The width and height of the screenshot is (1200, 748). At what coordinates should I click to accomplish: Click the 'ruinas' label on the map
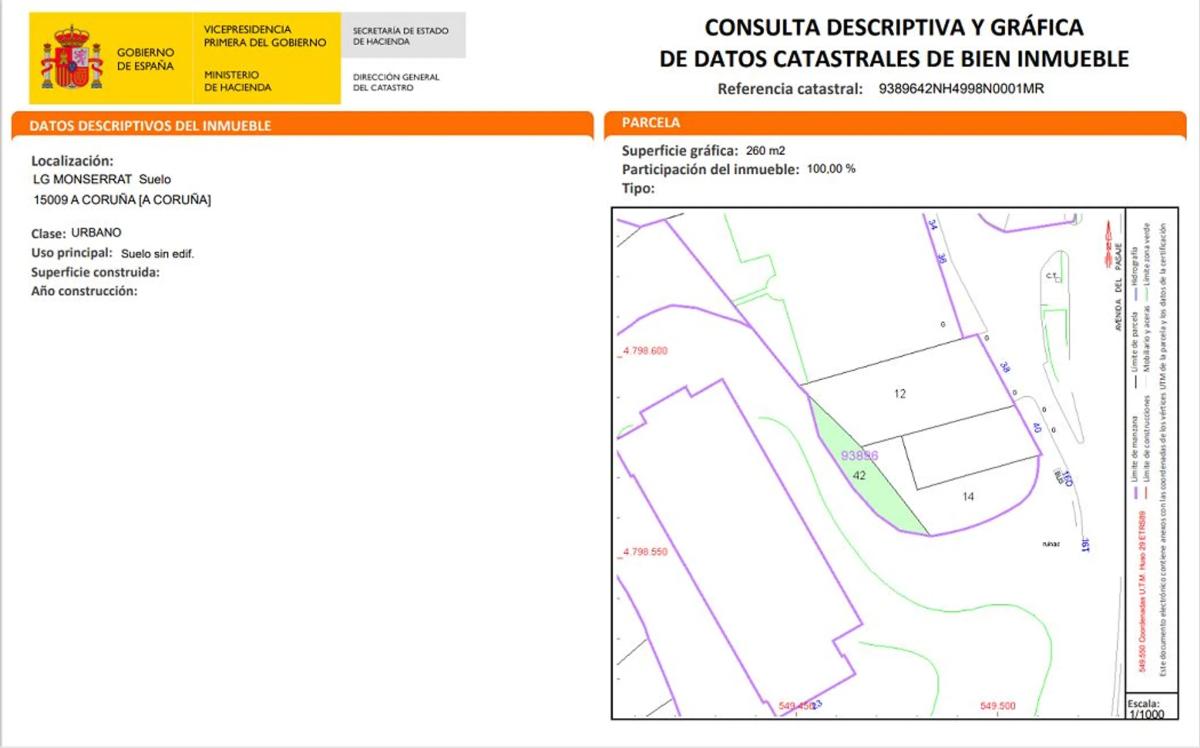coord(1049,544)
